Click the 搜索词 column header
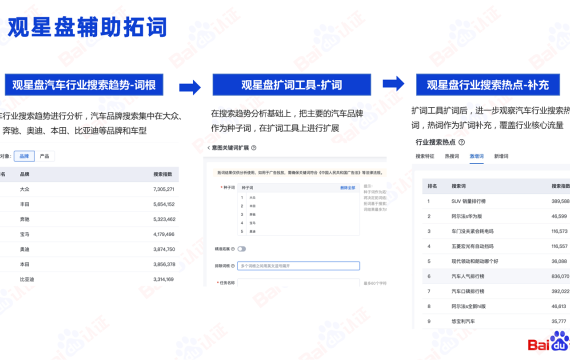The width and height of the screenshot is (570, 360). point(458,186)
